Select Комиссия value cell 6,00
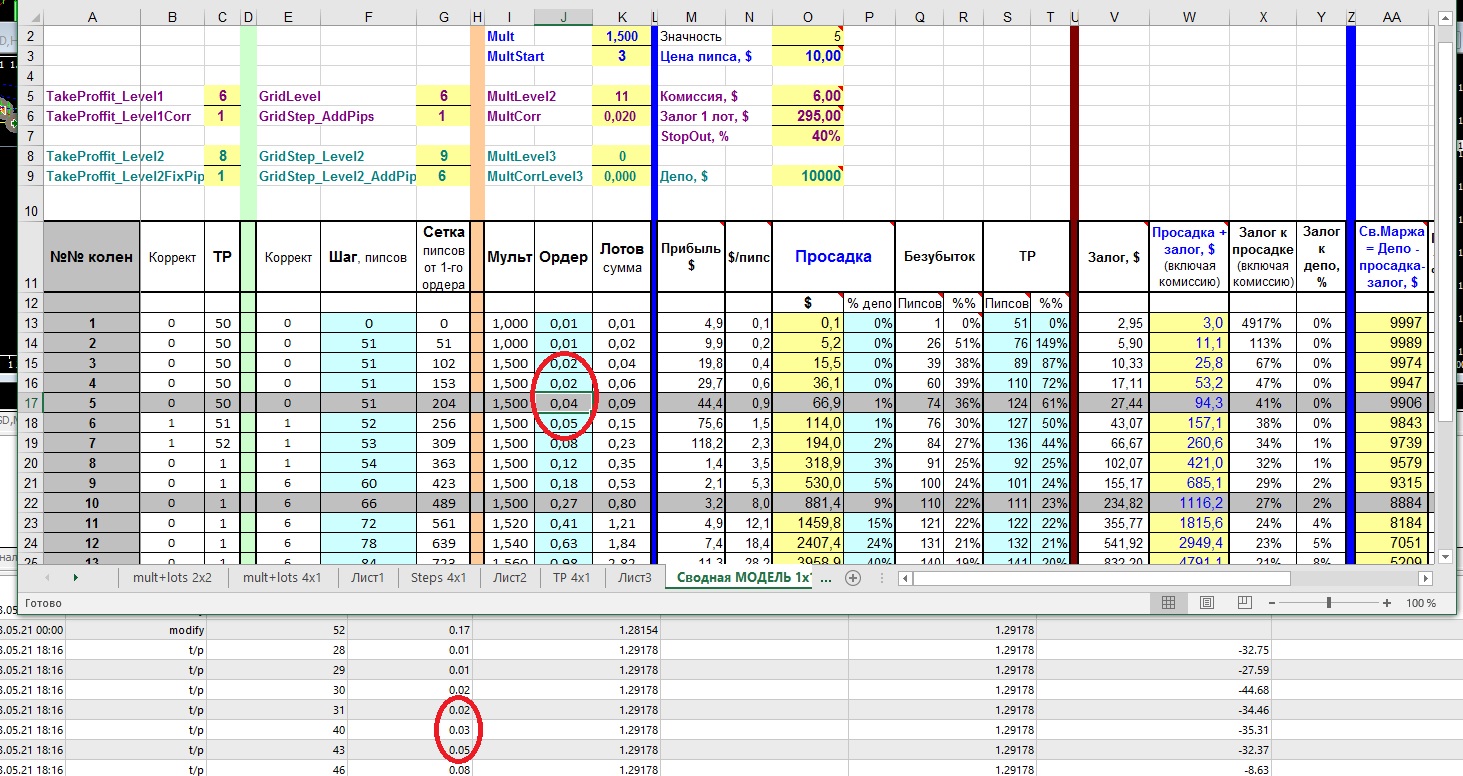The height and width of the screenshot is (776, 1463). (807, 96)
